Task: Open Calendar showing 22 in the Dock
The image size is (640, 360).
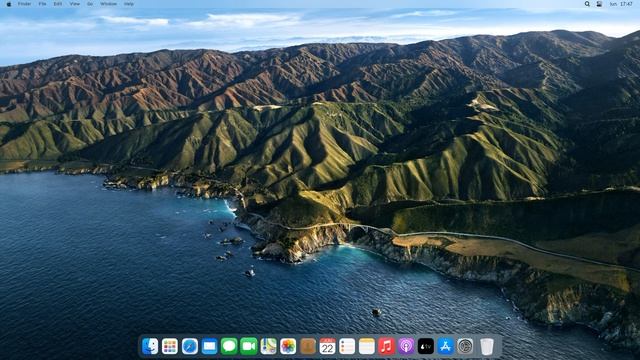Action: (x=327, y=347)
